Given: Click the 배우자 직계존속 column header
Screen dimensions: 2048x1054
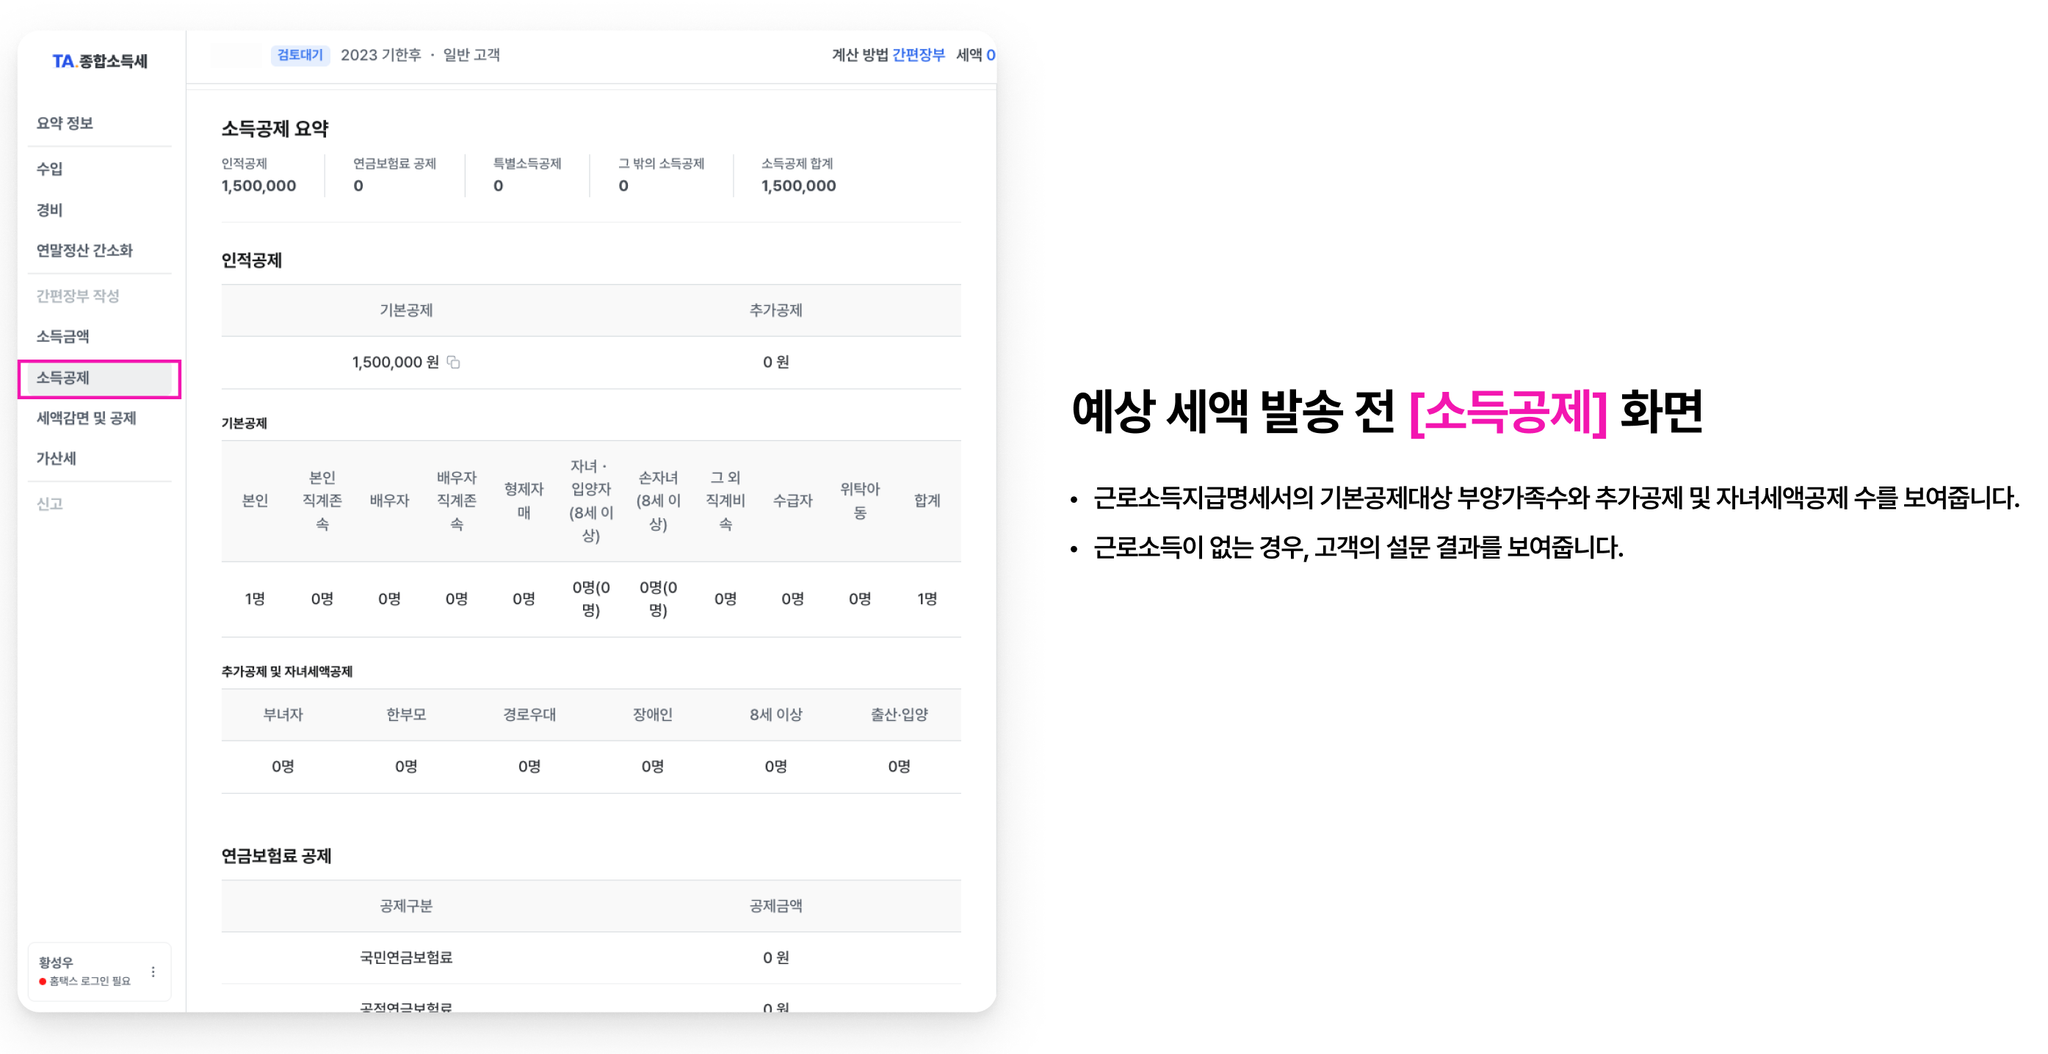Looking at the screenshot, I should (x=457, y=501).
